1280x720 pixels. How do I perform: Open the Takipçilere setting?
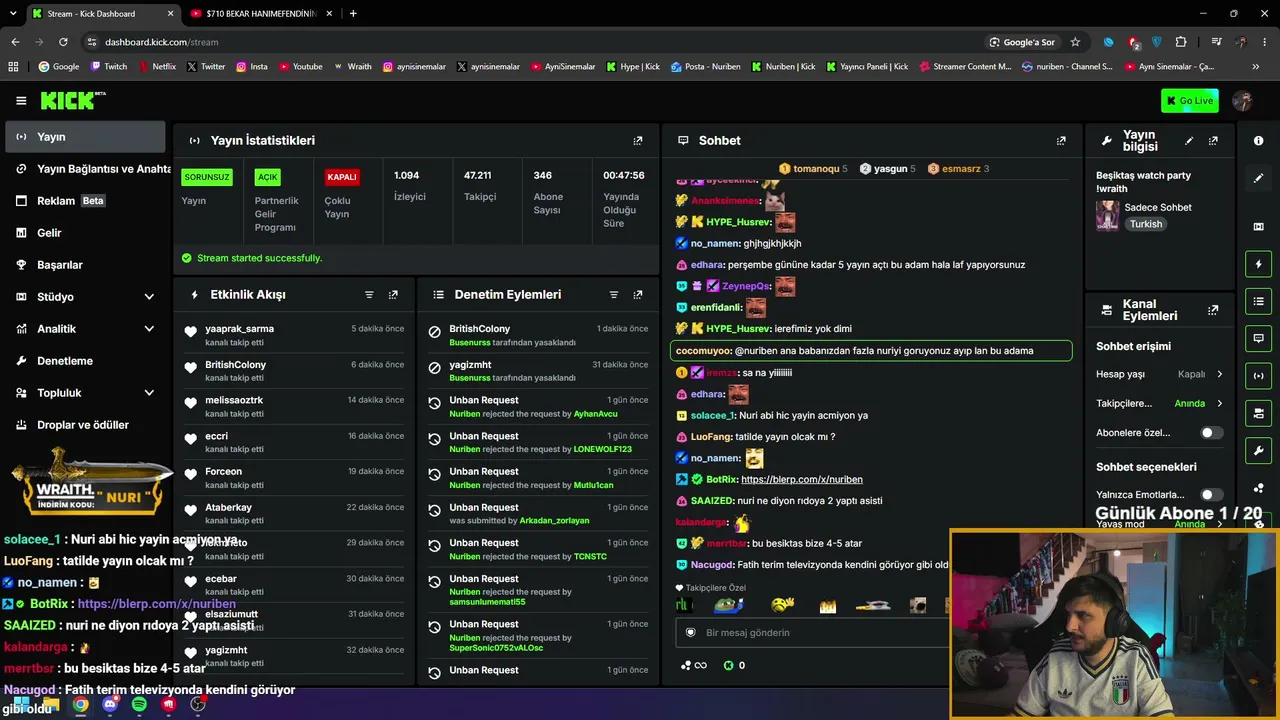pos(1160,404)
